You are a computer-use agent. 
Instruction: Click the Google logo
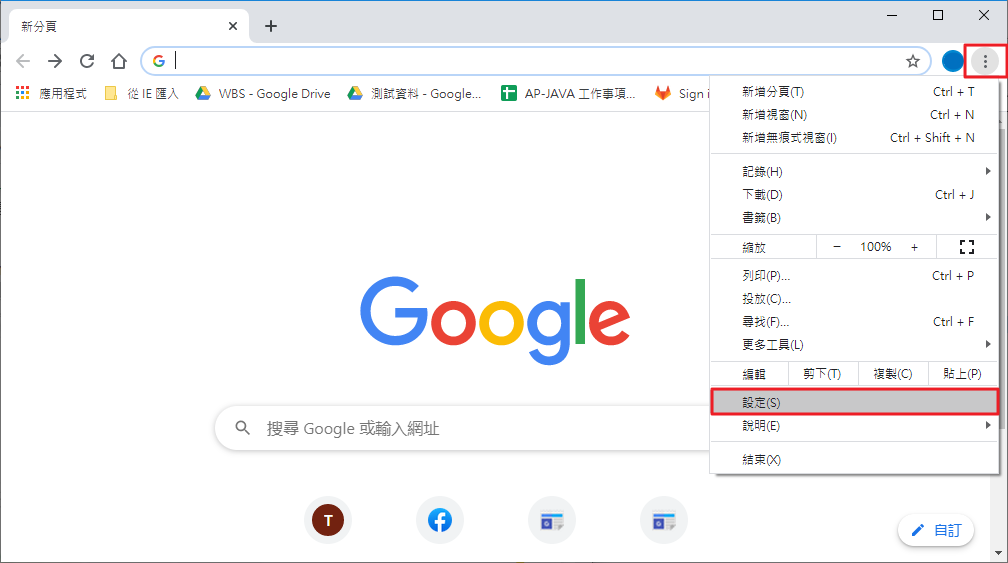pyautogui.click(x=494, y=319)
